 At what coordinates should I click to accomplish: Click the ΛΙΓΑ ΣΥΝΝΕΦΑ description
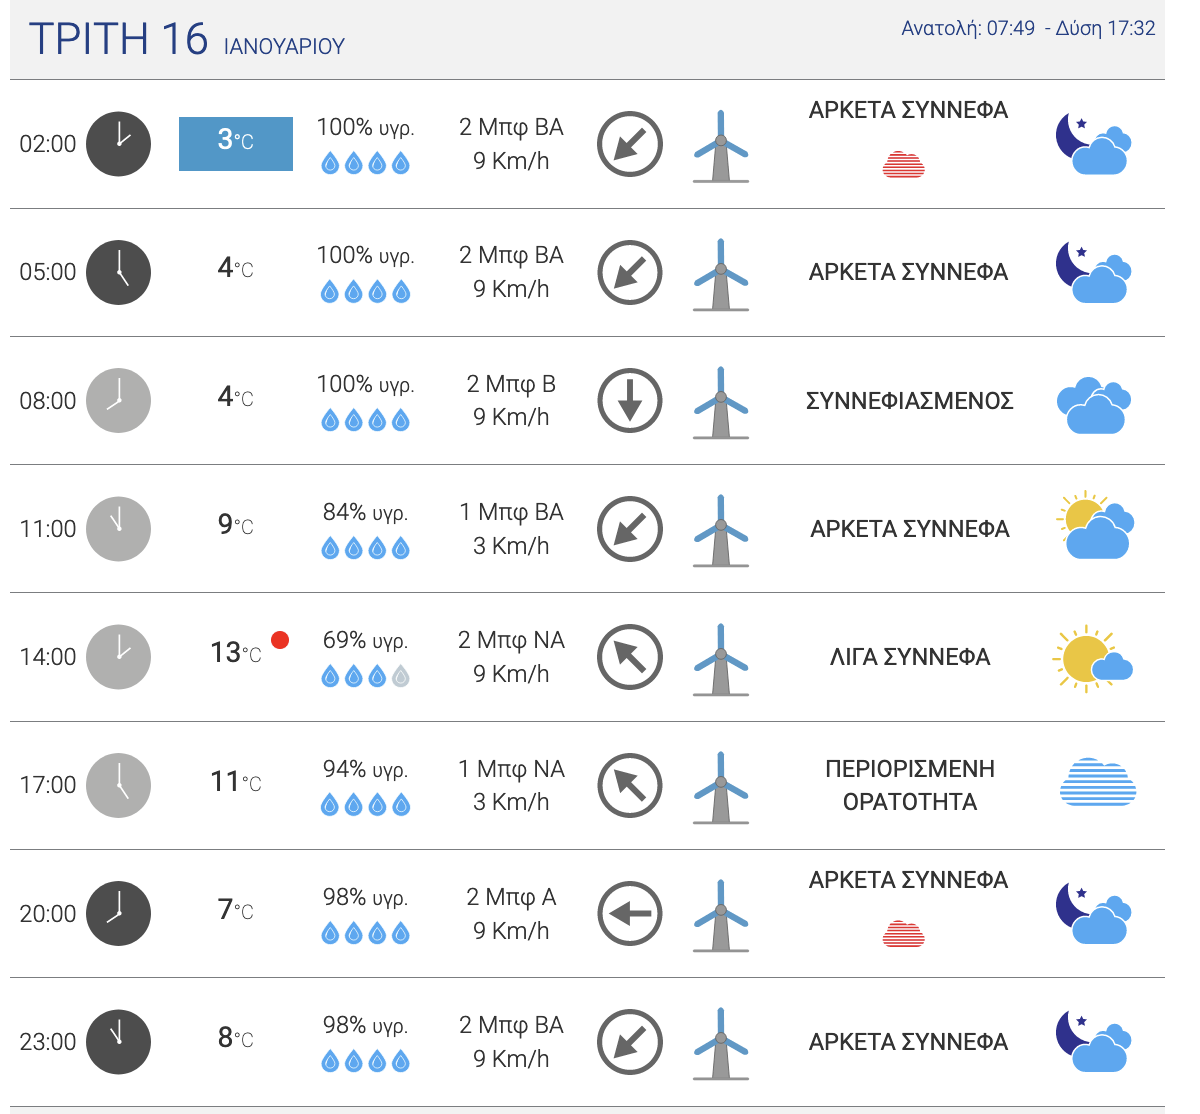[x=909, y=657]
